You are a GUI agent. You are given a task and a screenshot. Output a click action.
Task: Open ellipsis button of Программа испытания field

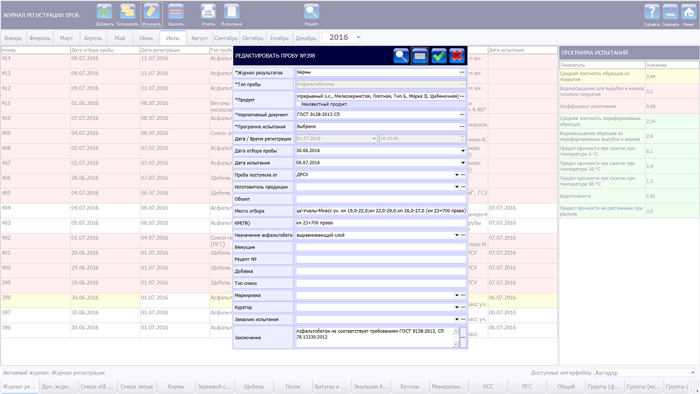[x=462, y=127]
